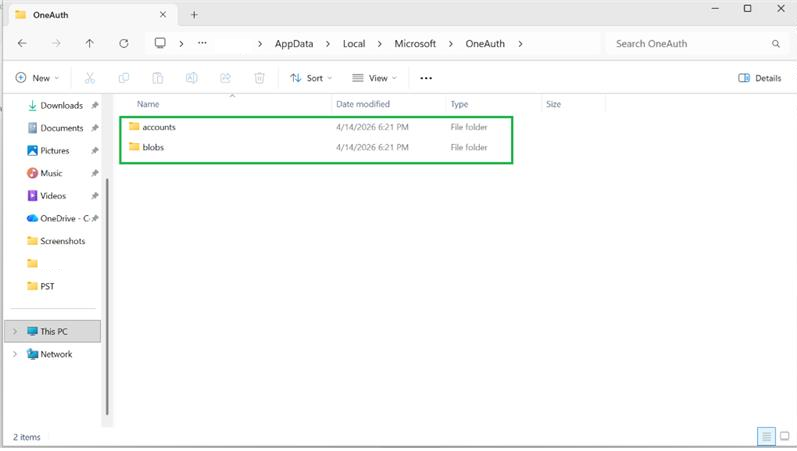Screen dimensions: 797x451
Task: Click the Back navigation arrow
Action: click(22, 44)
